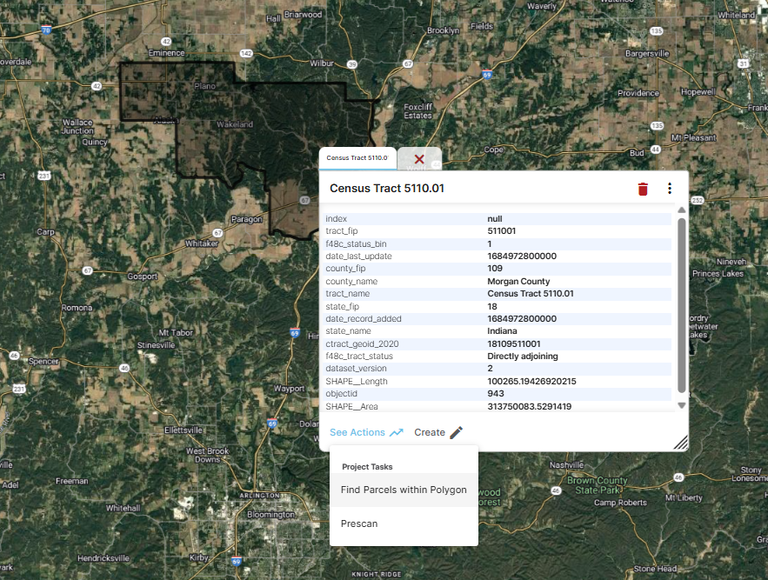This screenshot has height=580, width=768.
Task: Click the county_name value Morgan County
Action: pyautogui.click(x=518, y=281)
